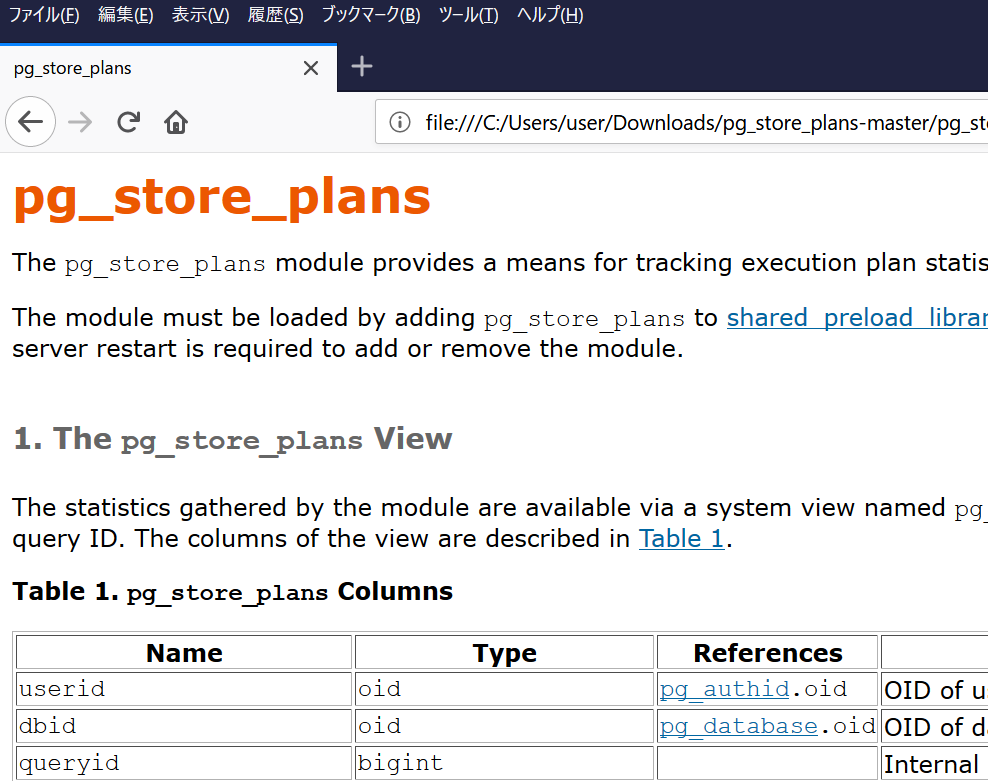The width and height of the screenshot is (988, 781).
Task: Open the 編集 menu
Action: pyautogui.click(x=125, y=15)
